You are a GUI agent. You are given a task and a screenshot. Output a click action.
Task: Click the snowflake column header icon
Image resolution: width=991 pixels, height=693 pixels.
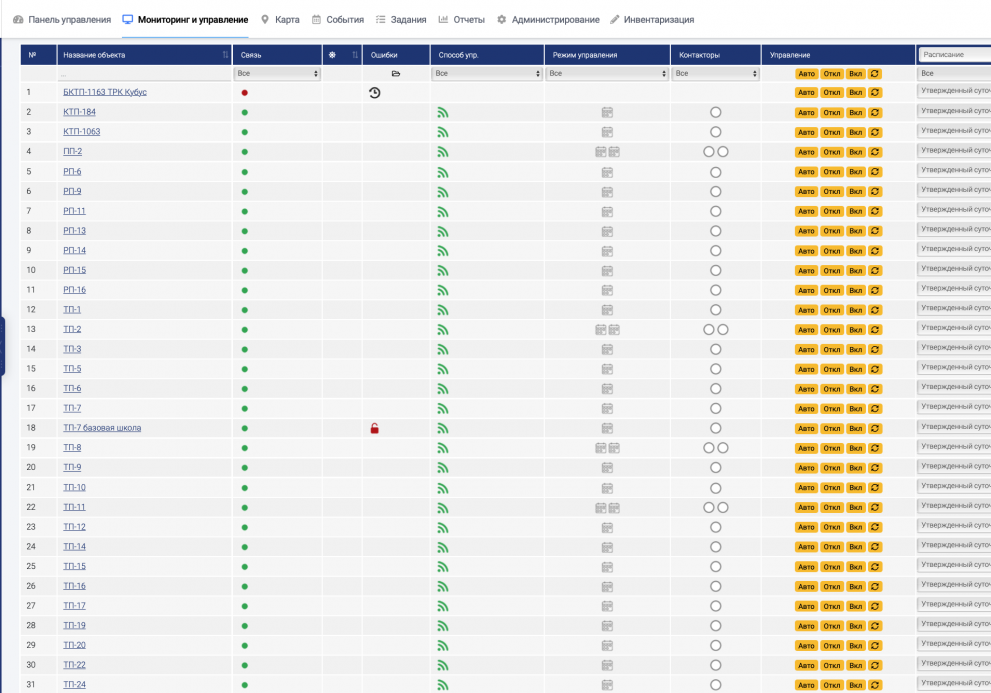pyautogui.click(x=332, y=54)
